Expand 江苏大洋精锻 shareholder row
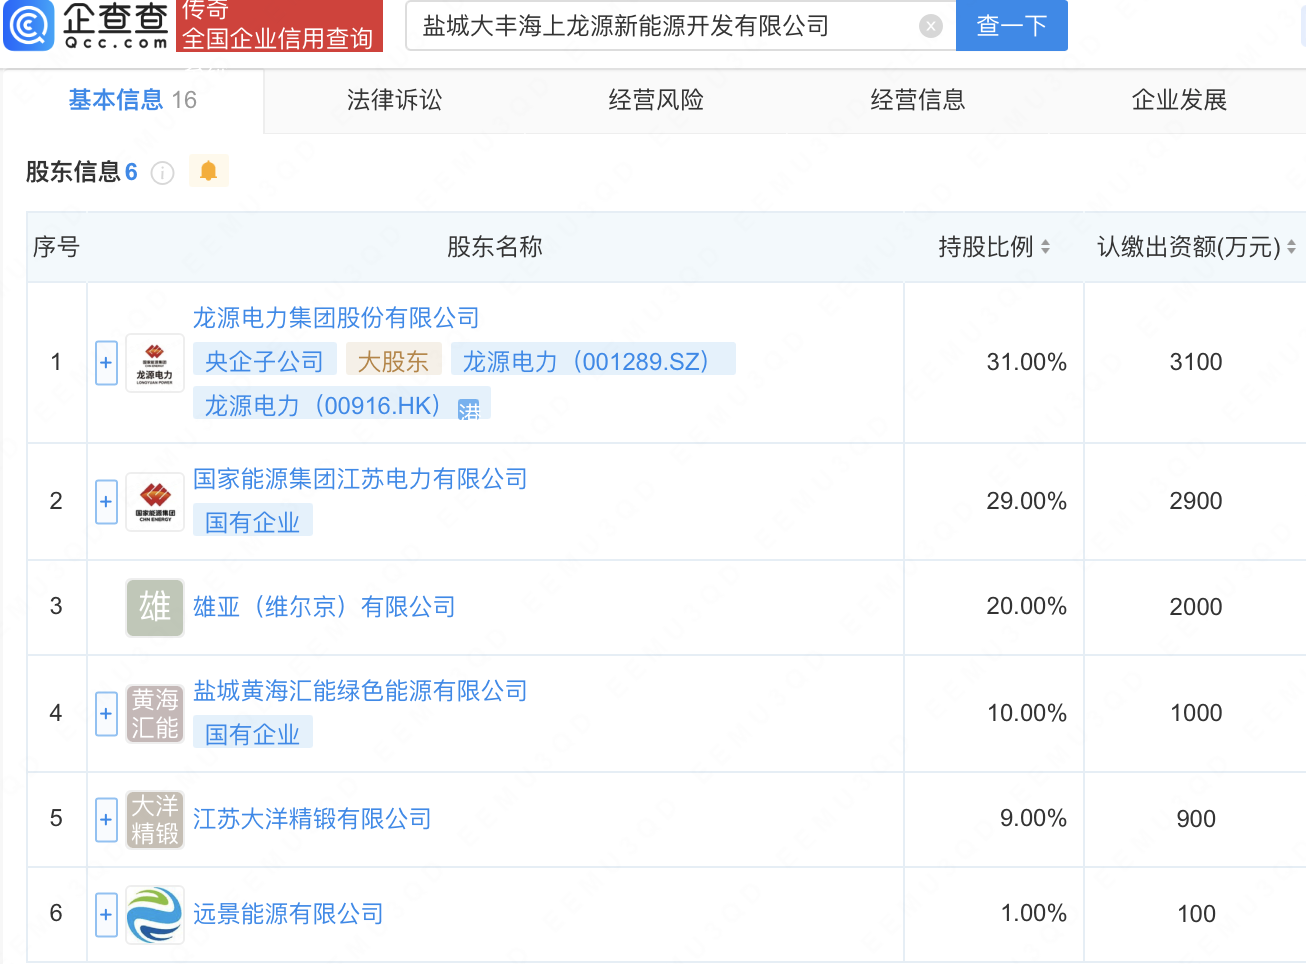 point(106,819)
